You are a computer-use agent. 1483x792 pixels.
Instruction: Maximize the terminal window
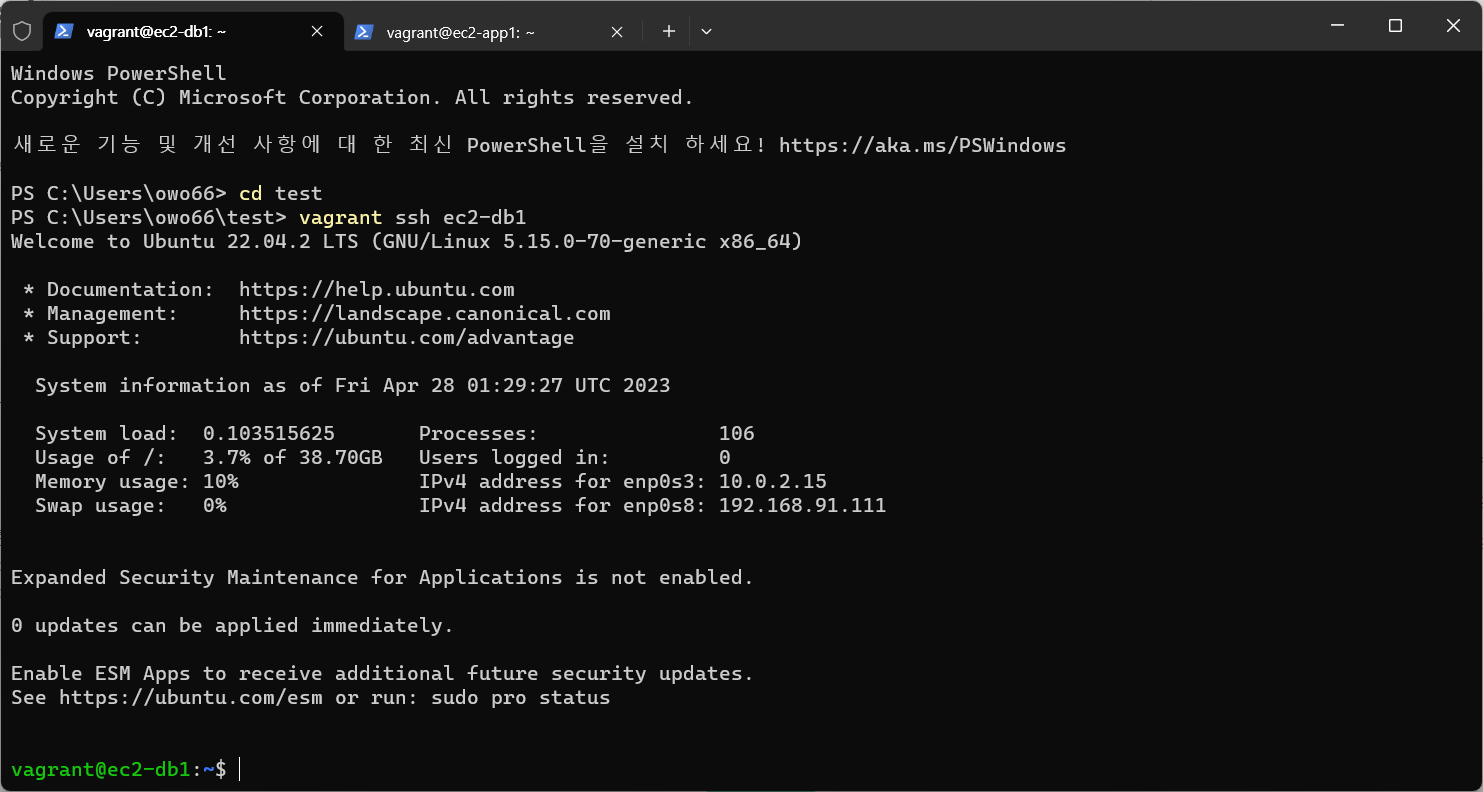tap(1395, 26)
